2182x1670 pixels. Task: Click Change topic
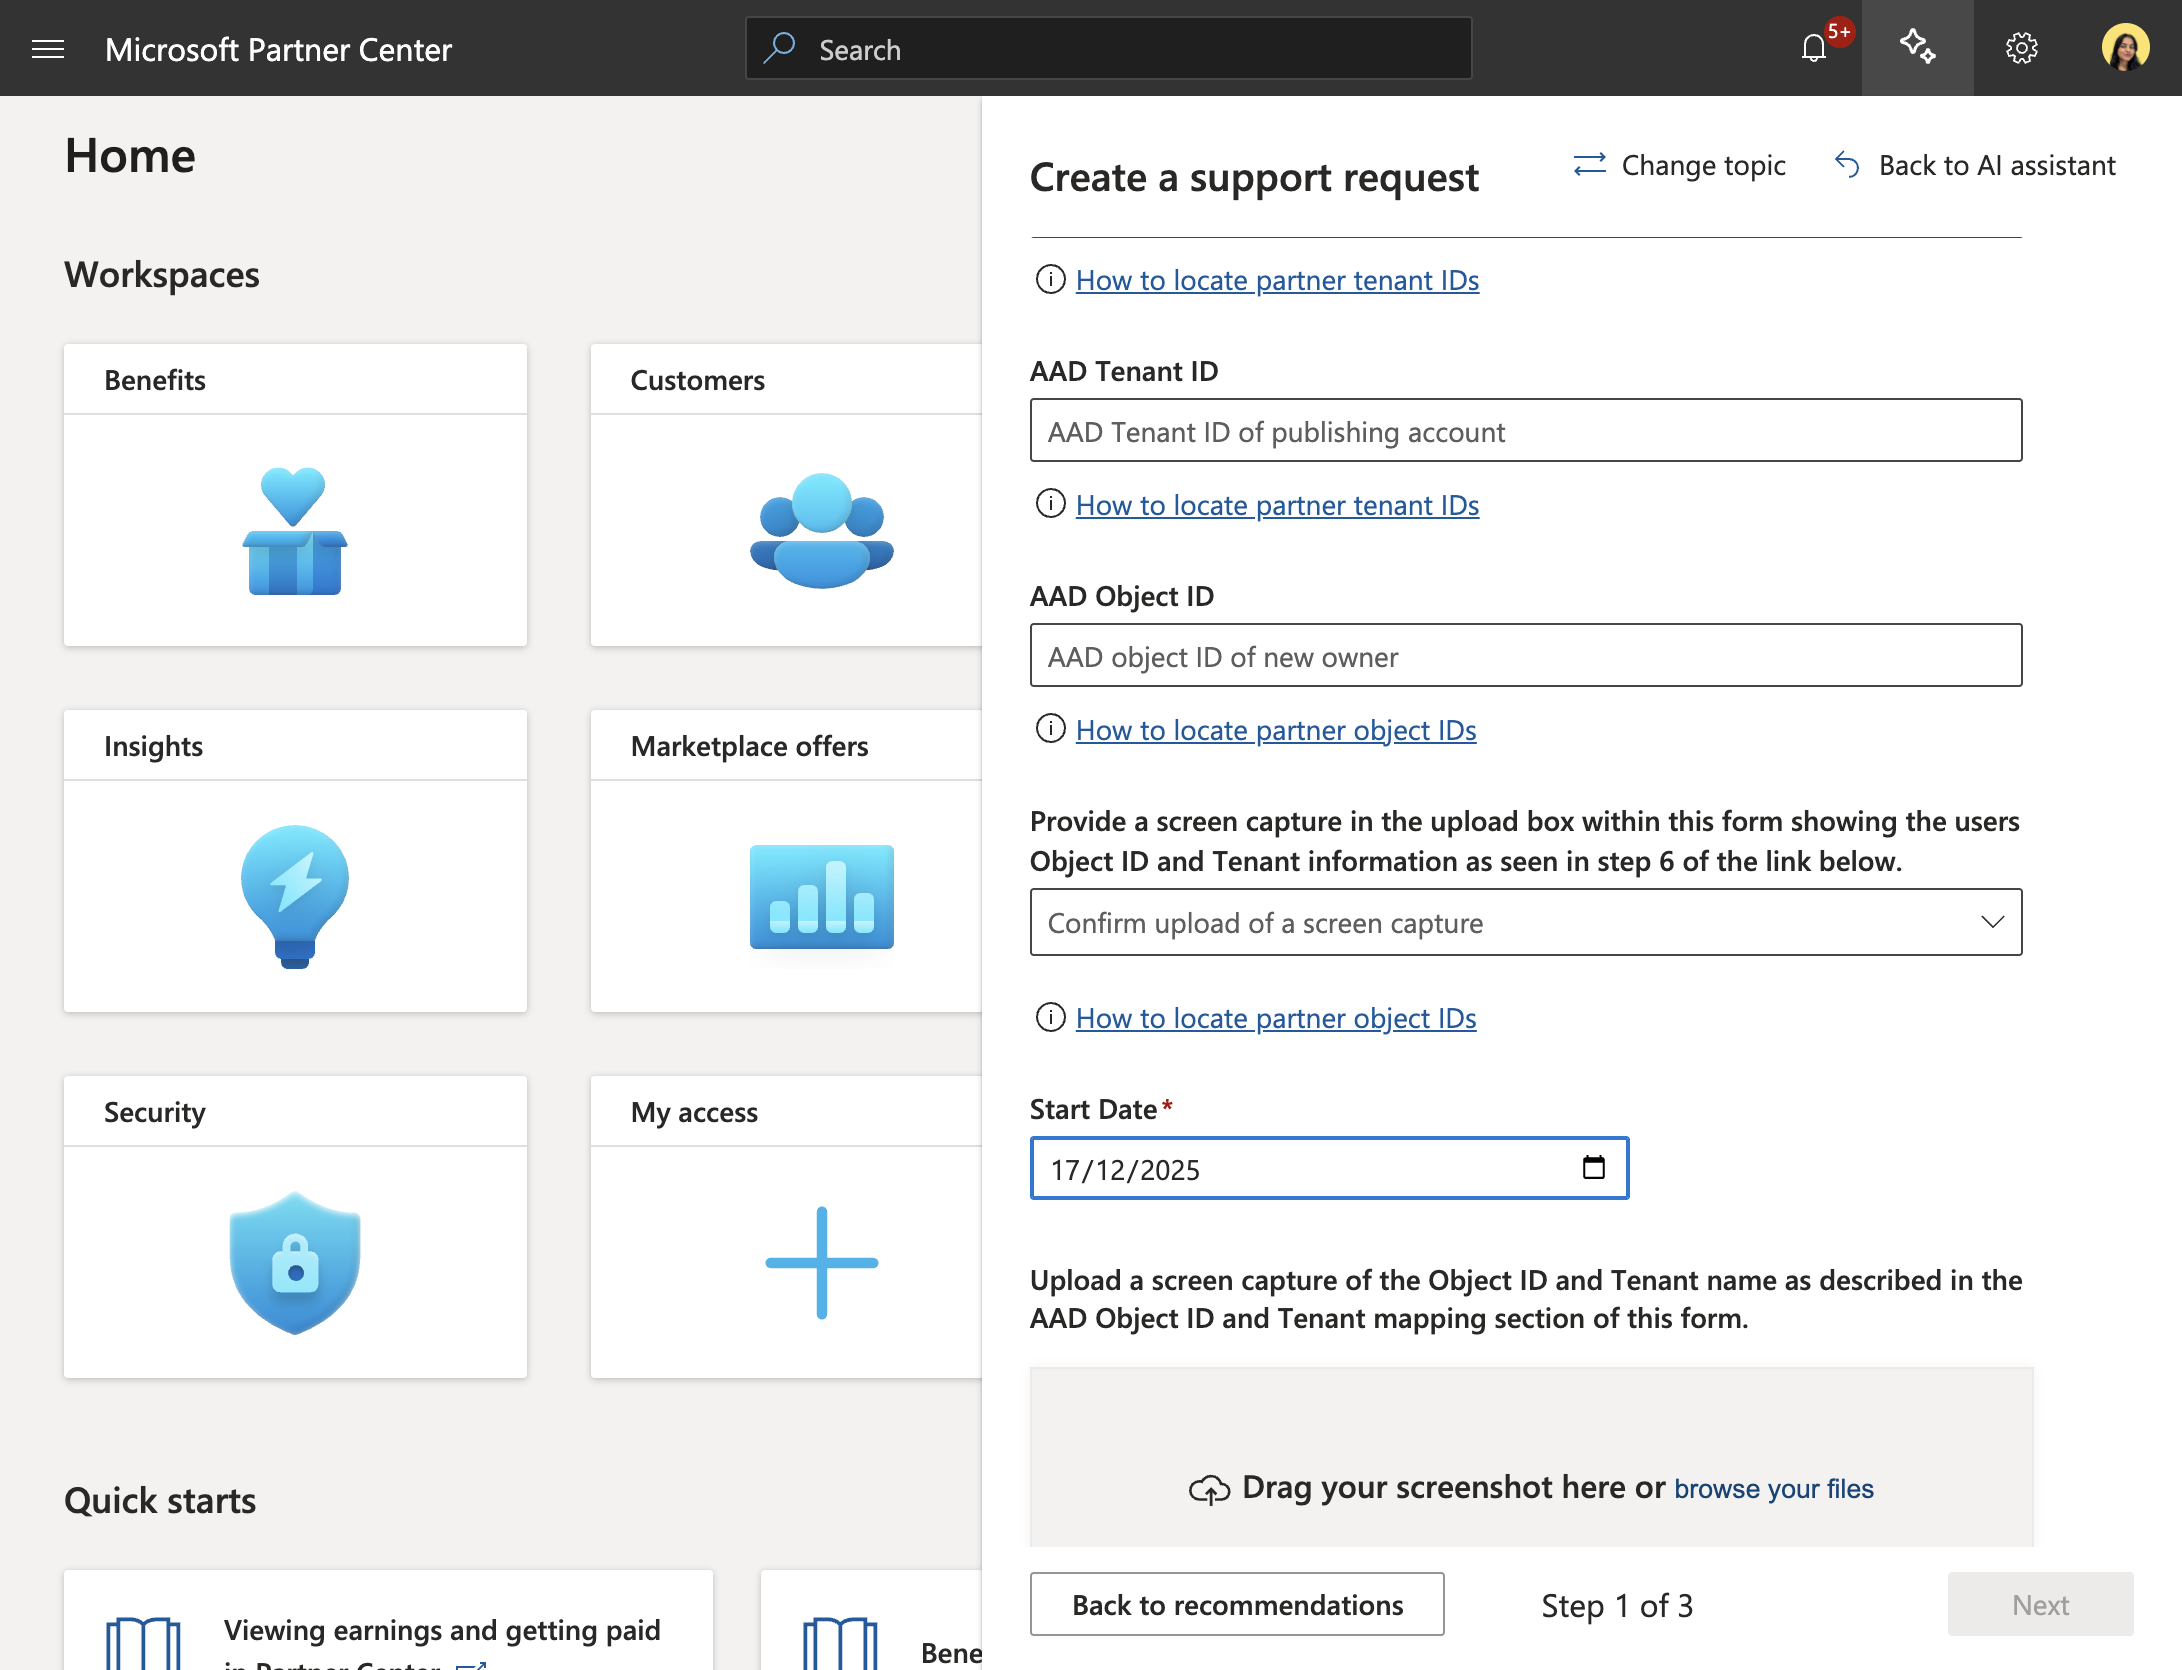(x=1679, y=165)
